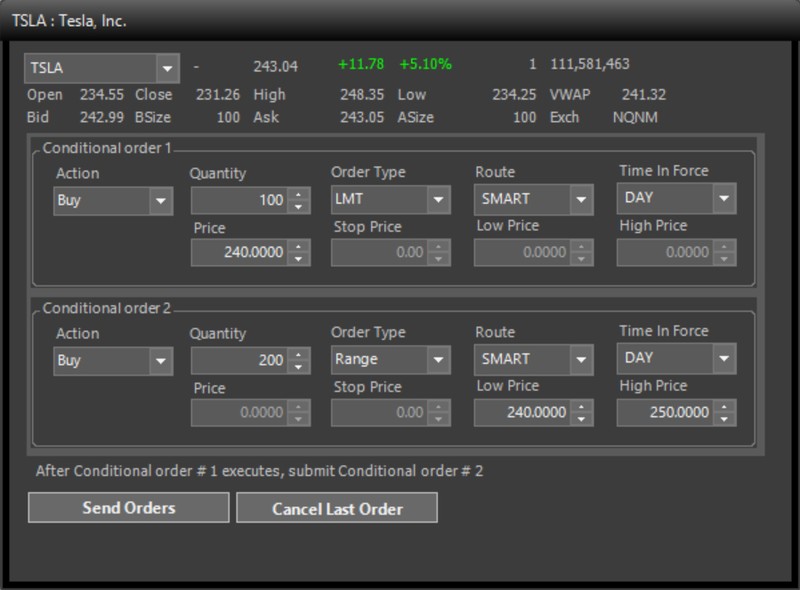
Task: Increase Quantity 200 using up arrow
Action: (298, 355)
